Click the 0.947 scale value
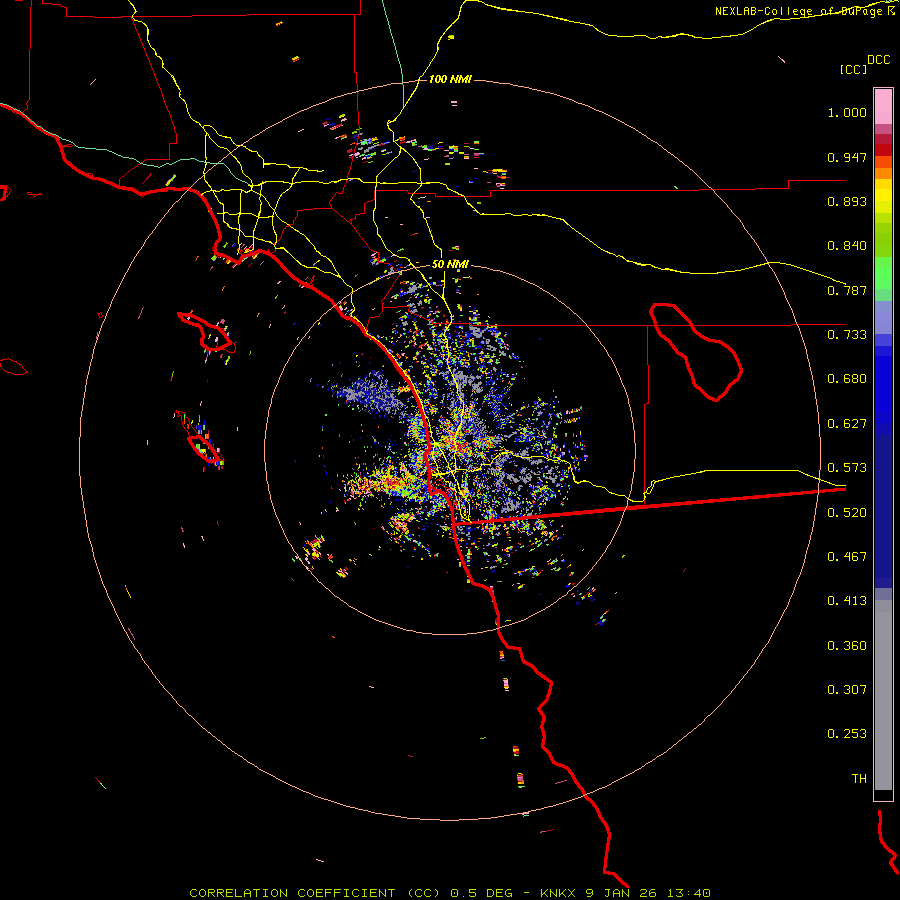The image size is (900, 900). 847,157
